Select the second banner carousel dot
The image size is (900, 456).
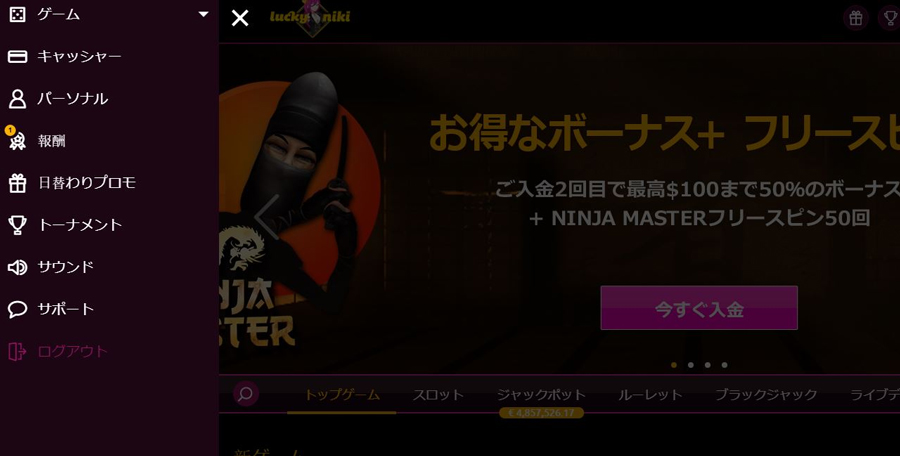[x=690, y=365]
